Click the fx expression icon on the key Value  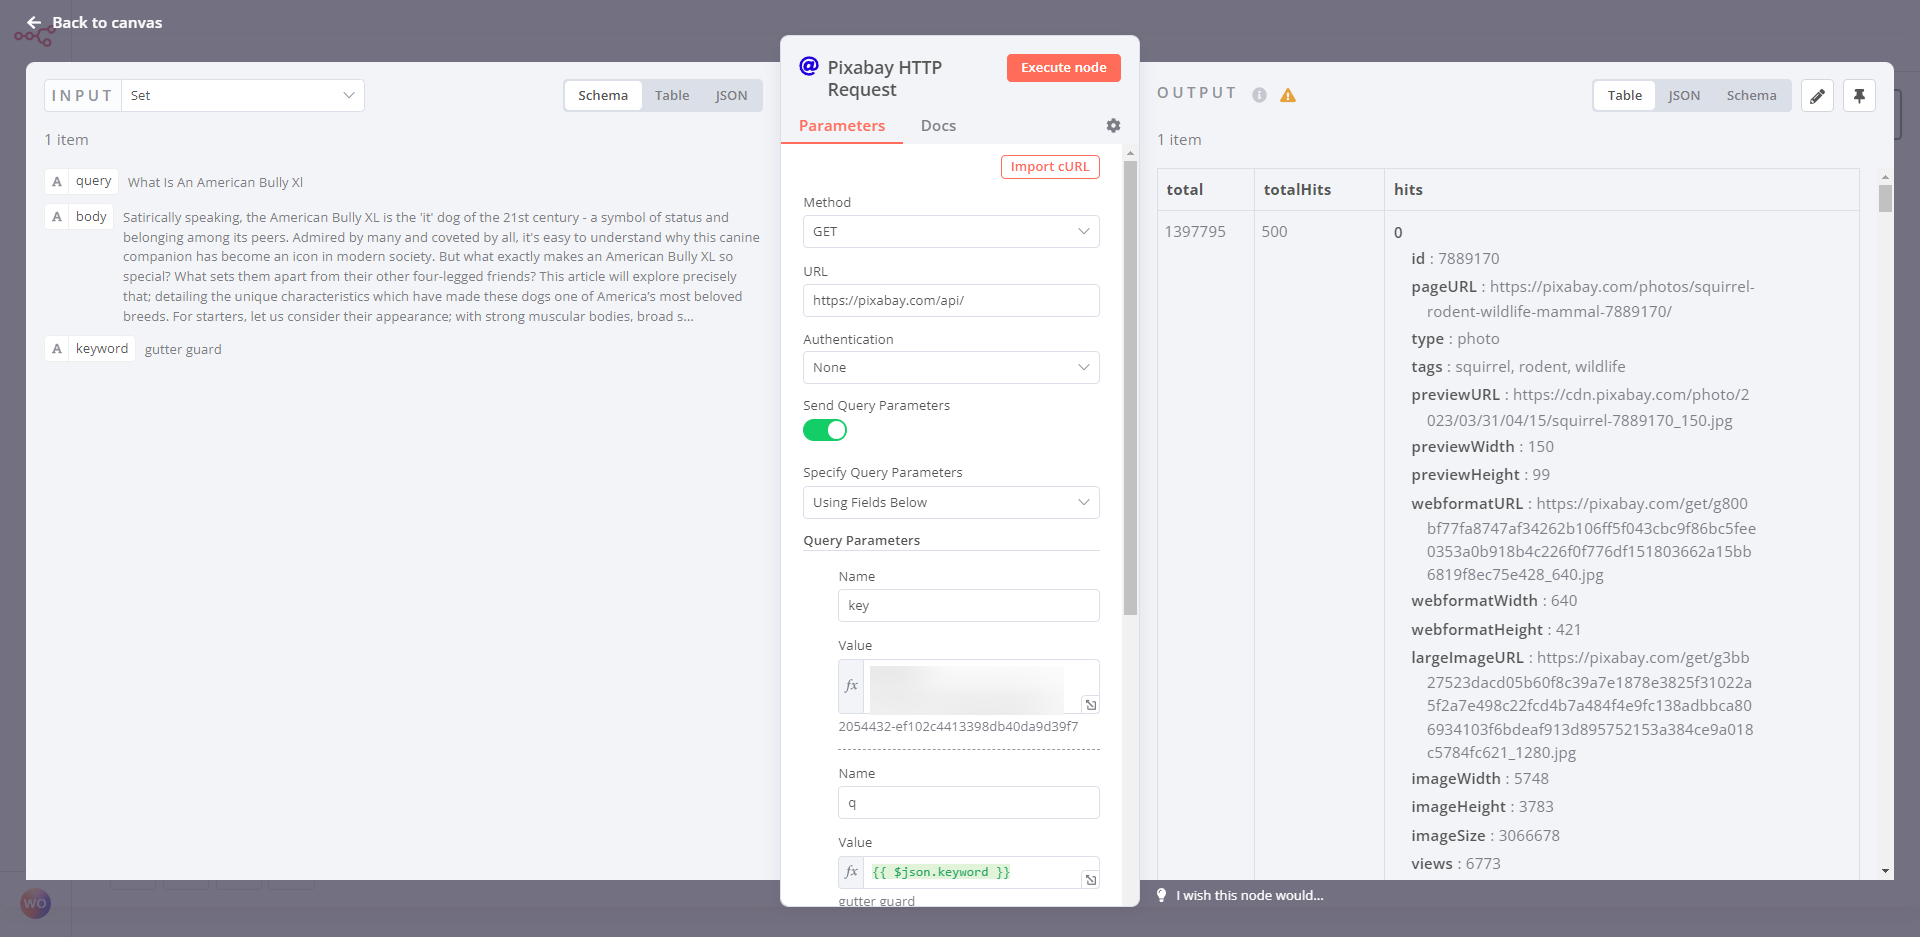851,686
